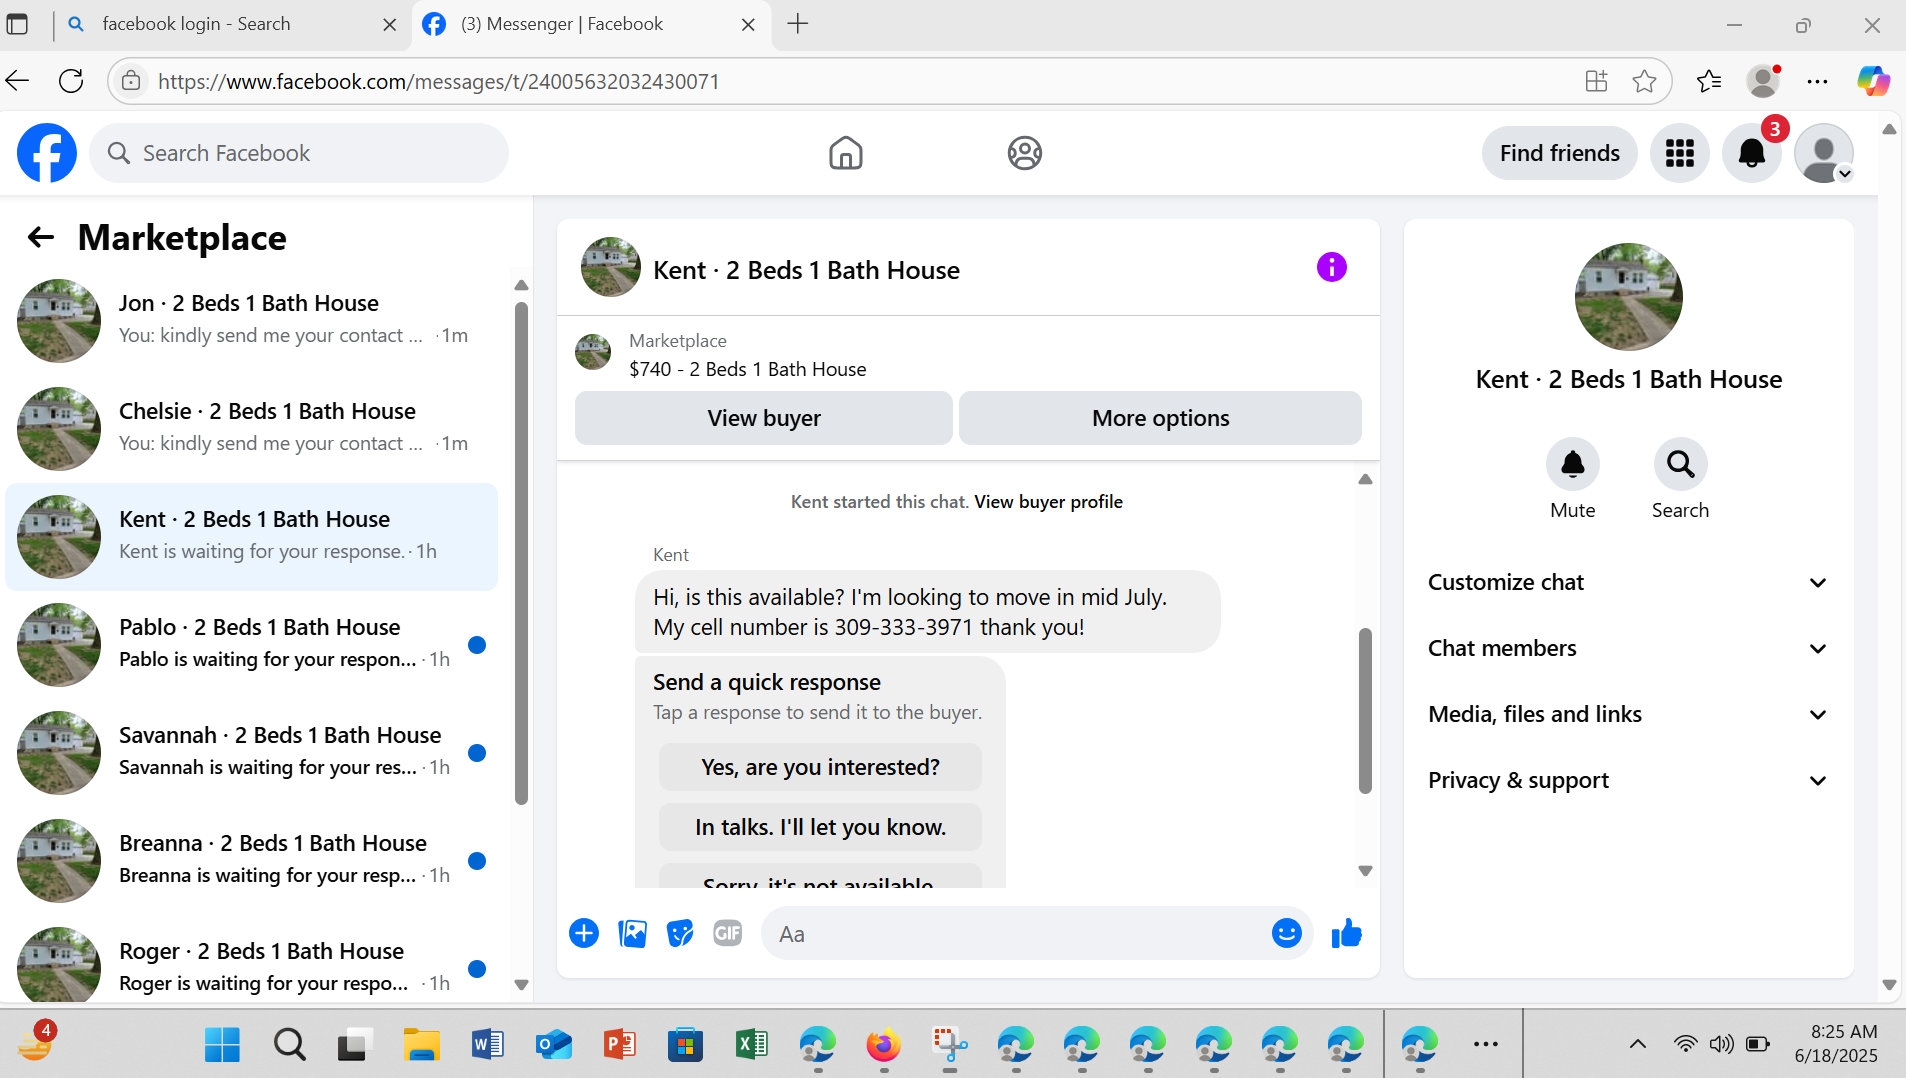Open Chelsie 2 Beds 1 Bath chat
This screenshot has width=1906, height=1078.
click(x=252, y=428)
